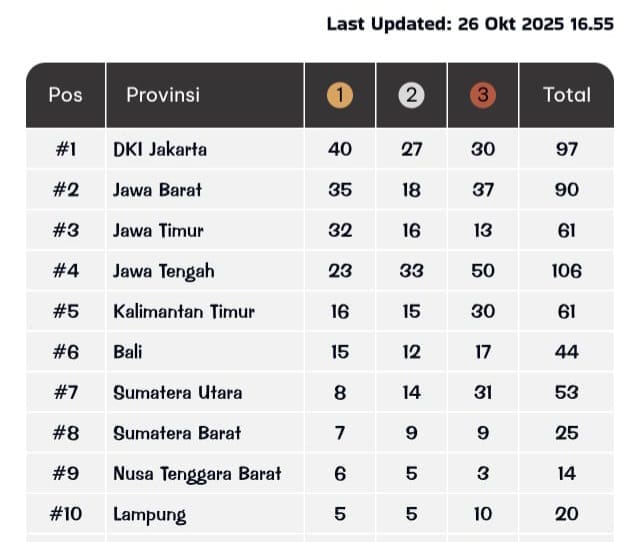Open the Jawa Tengah province entry

(164, 271)
